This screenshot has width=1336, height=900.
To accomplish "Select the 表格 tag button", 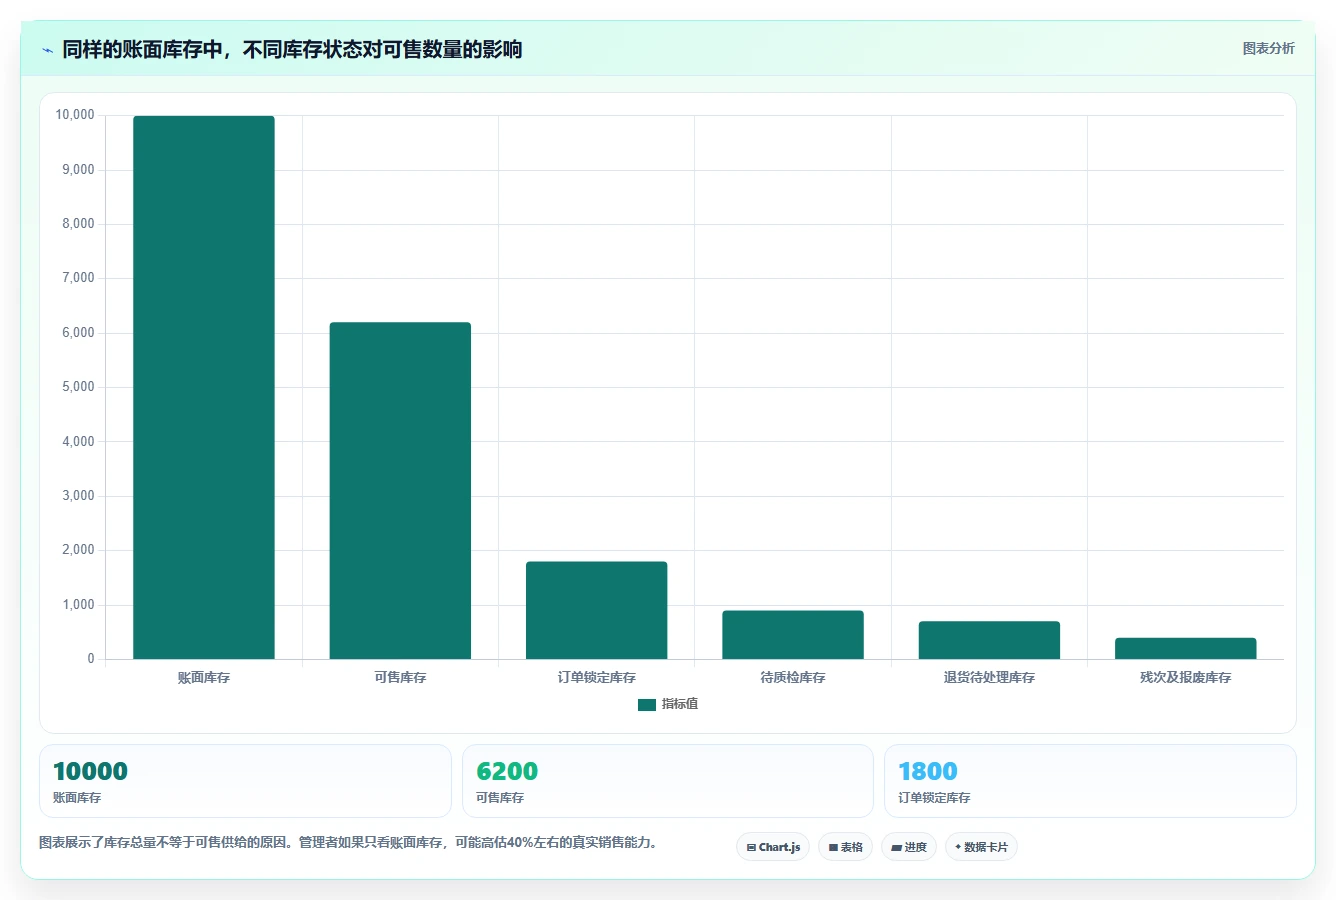I will point(845,847).
